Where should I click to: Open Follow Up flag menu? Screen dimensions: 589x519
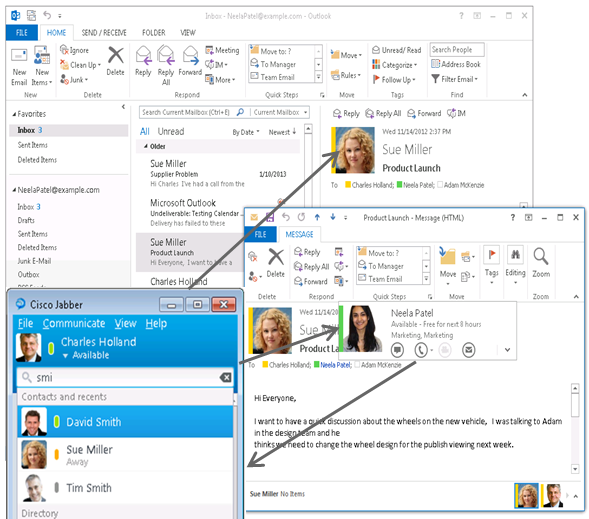(394, 80)
